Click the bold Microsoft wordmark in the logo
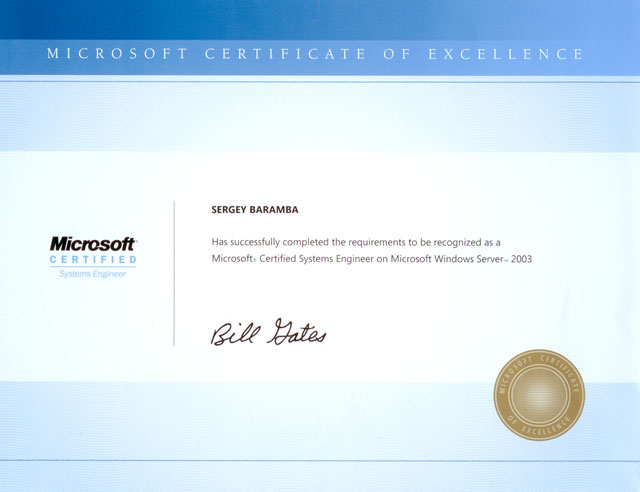This screenshot has width=640, height=492. (x=93, y=244)
